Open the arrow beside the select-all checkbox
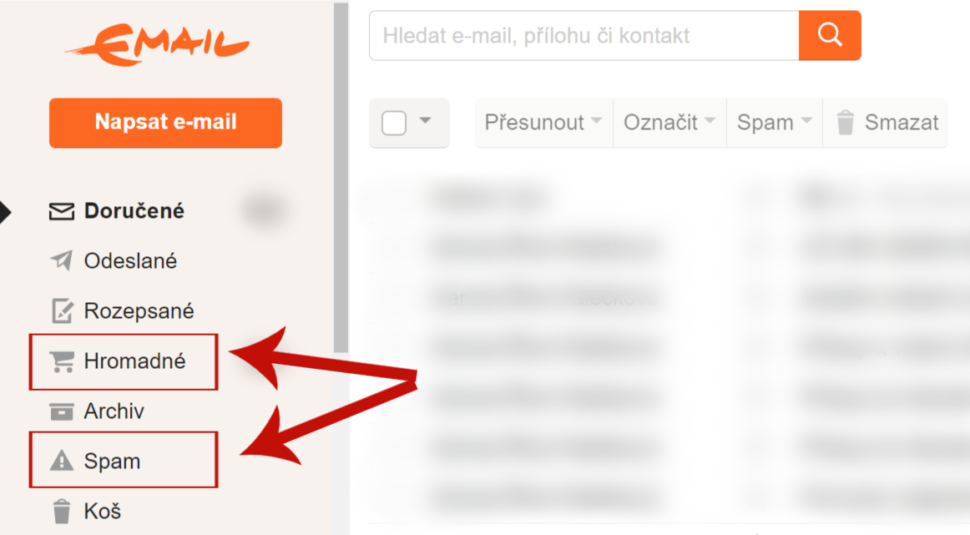Viewport: 970px width, 535px height. coord(425,120)
